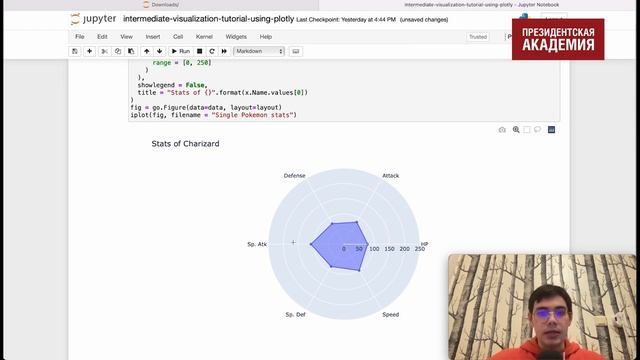640x360 pixels.
Task: Click the 100 radial tick label
Action: click(x=374, y=249)
